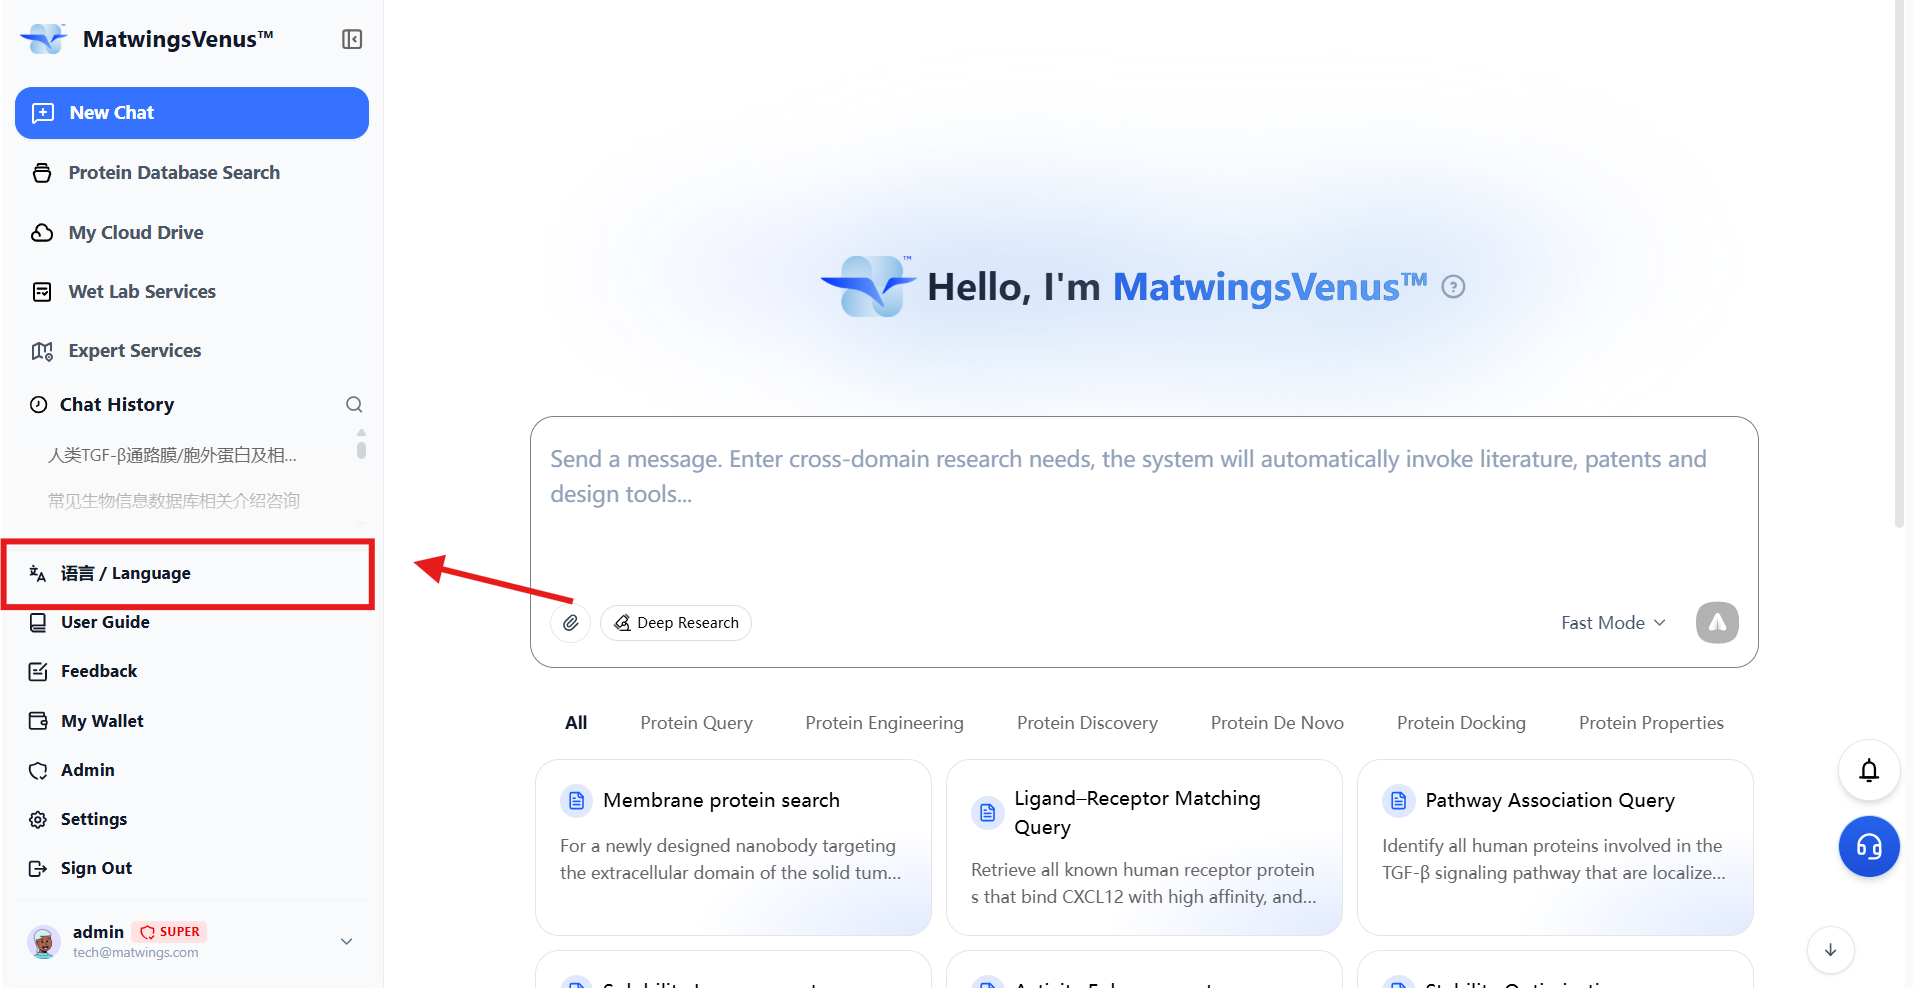The width and height of the screenshot is (1913, 988).
Task: Open the 语言 / Language menu
Action: (188, 574)
